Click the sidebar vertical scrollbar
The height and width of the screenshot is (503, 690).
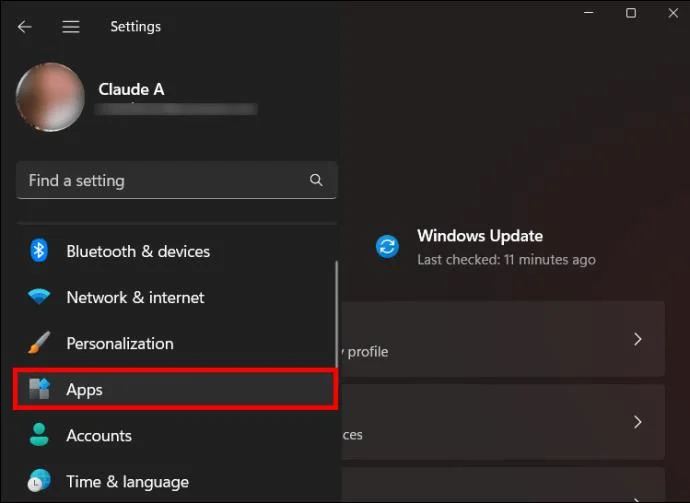[x=337, y=314]
